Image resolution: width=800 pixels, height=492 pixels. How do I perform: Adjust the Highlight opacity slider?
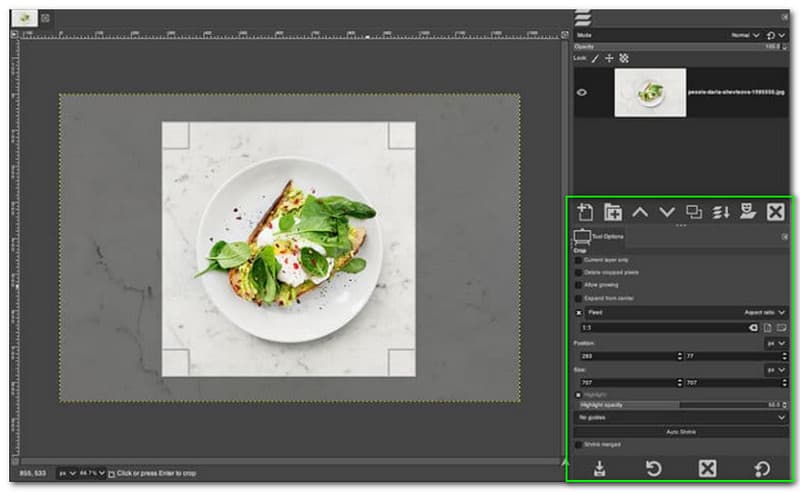pyautogui.click(x=680, y=405)
